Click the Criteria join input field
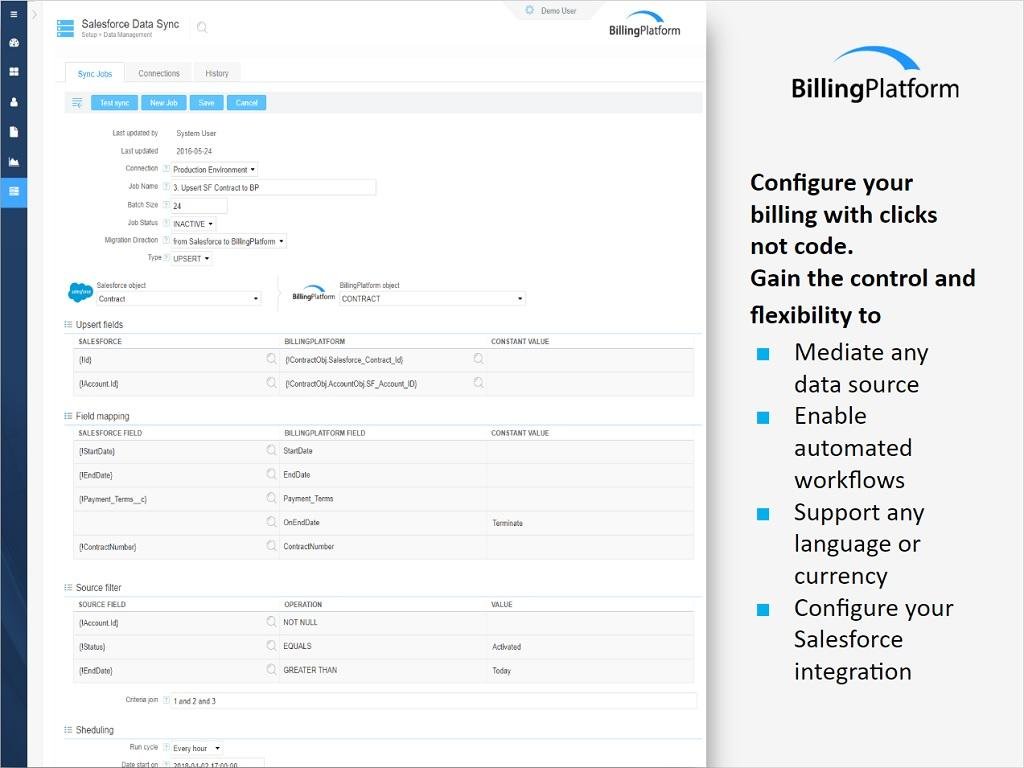Viewport: 1024px width, 768px height. click(434, 701)
